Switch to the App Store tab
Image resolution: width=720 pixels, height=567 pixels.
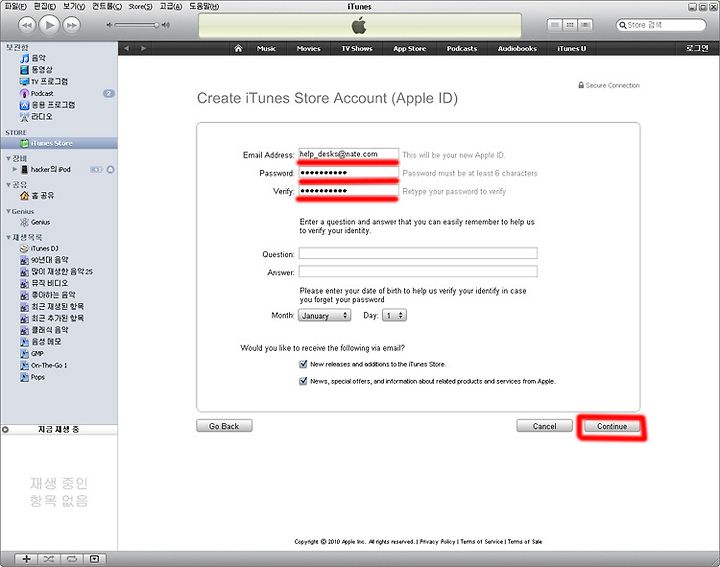tap(410, 48)
